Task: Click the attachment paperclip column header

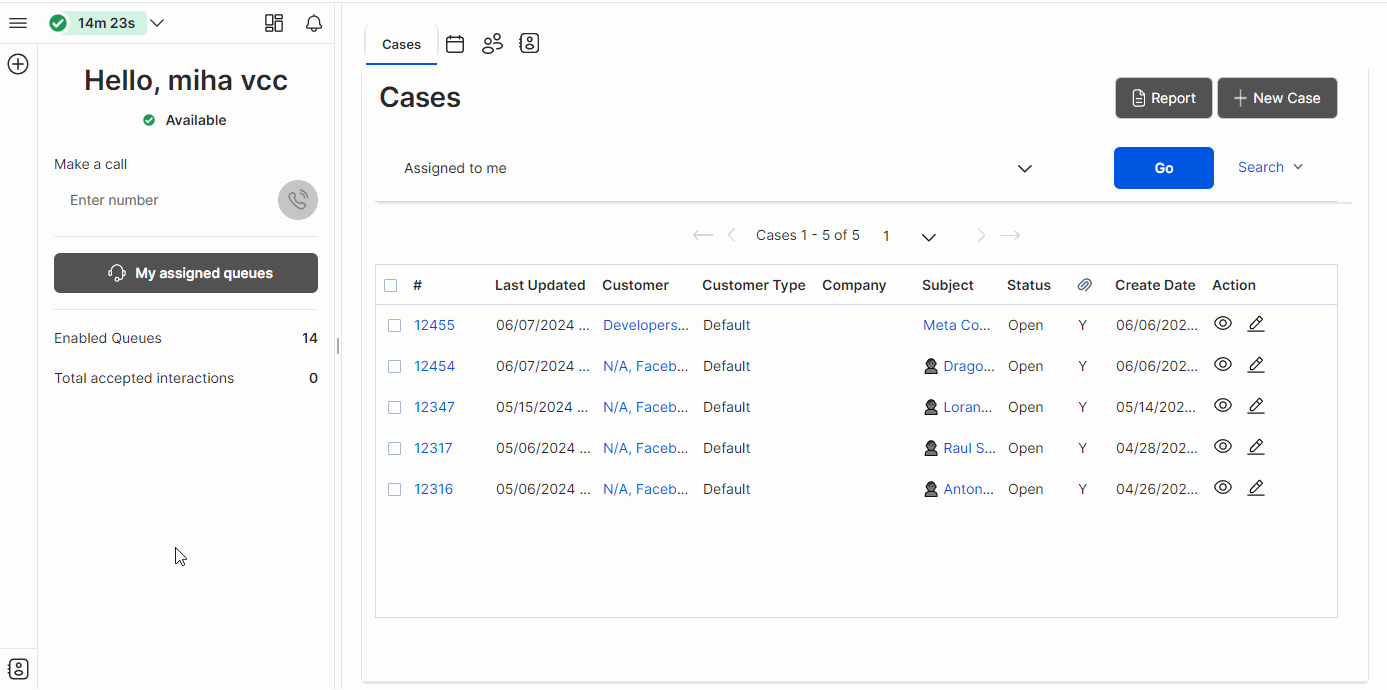Action: 1084,285
